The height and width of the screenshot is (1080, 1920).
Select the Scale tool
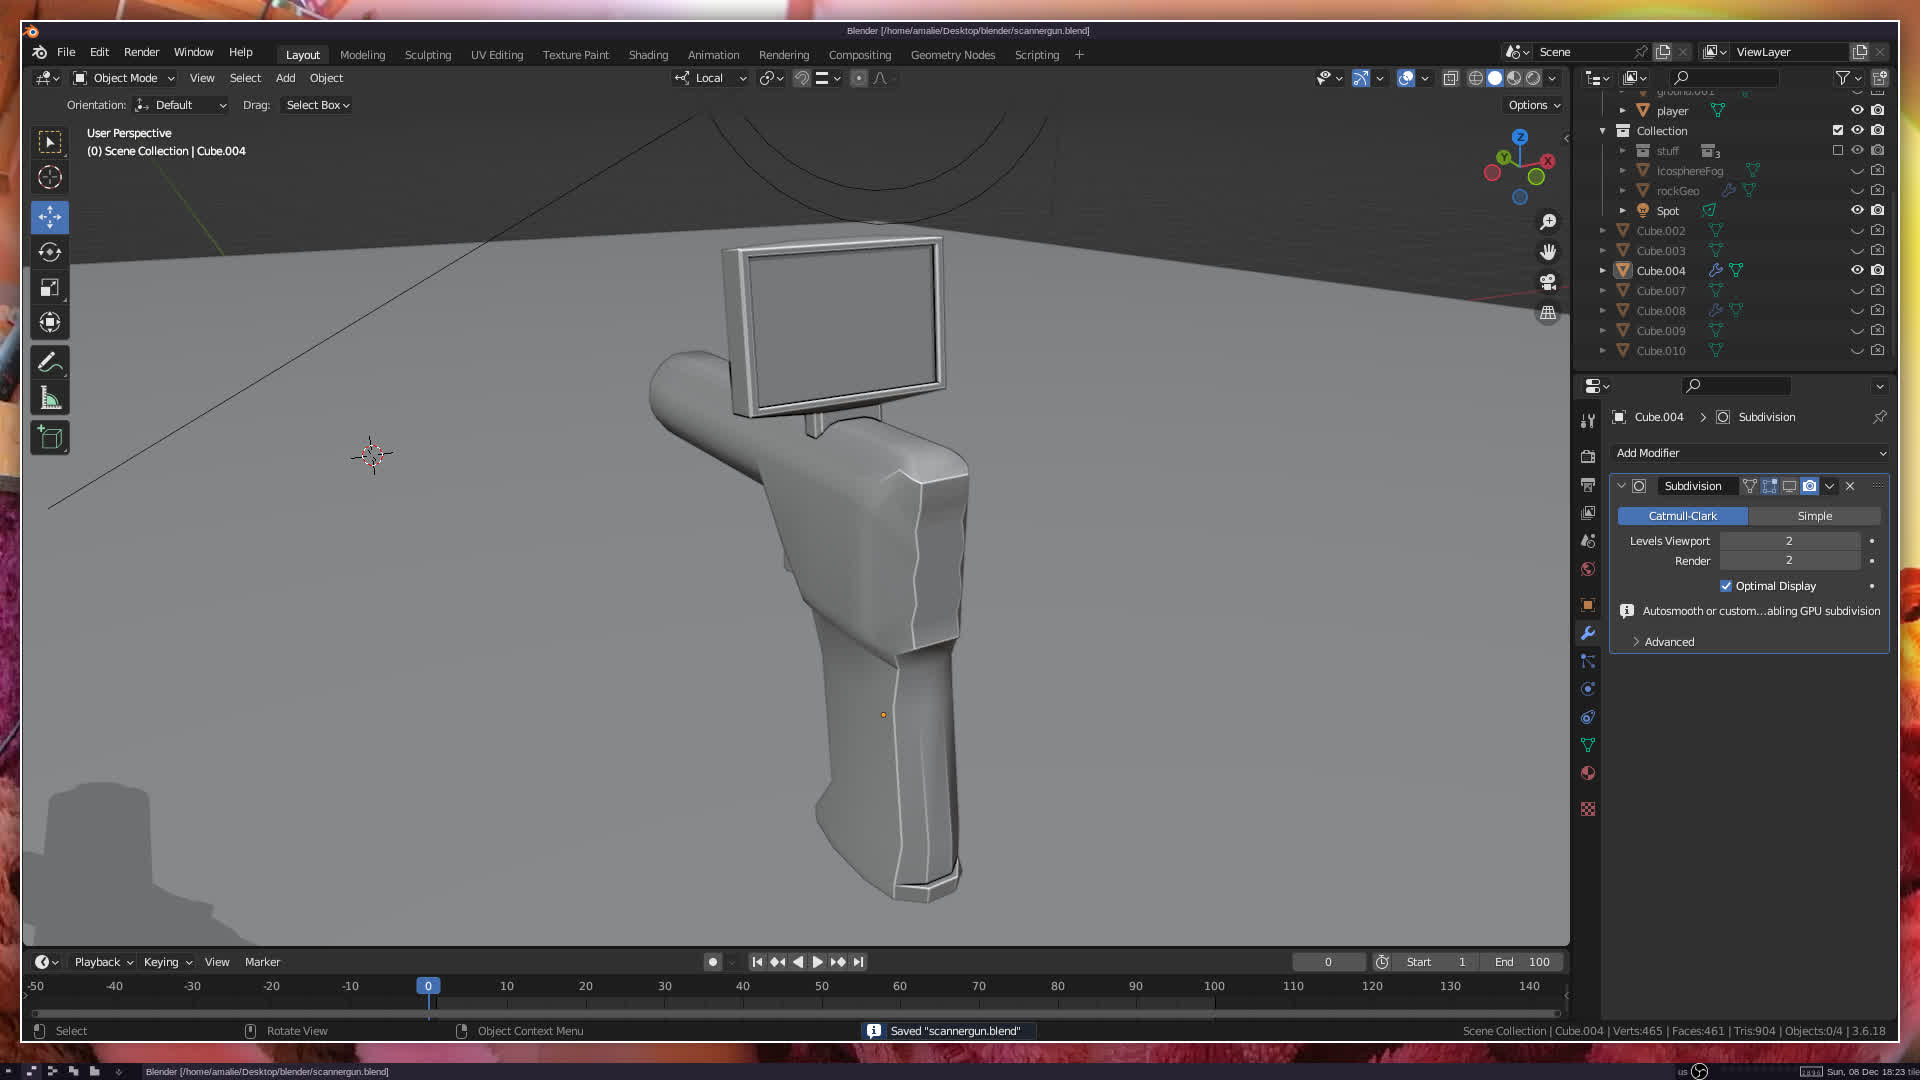50,288
